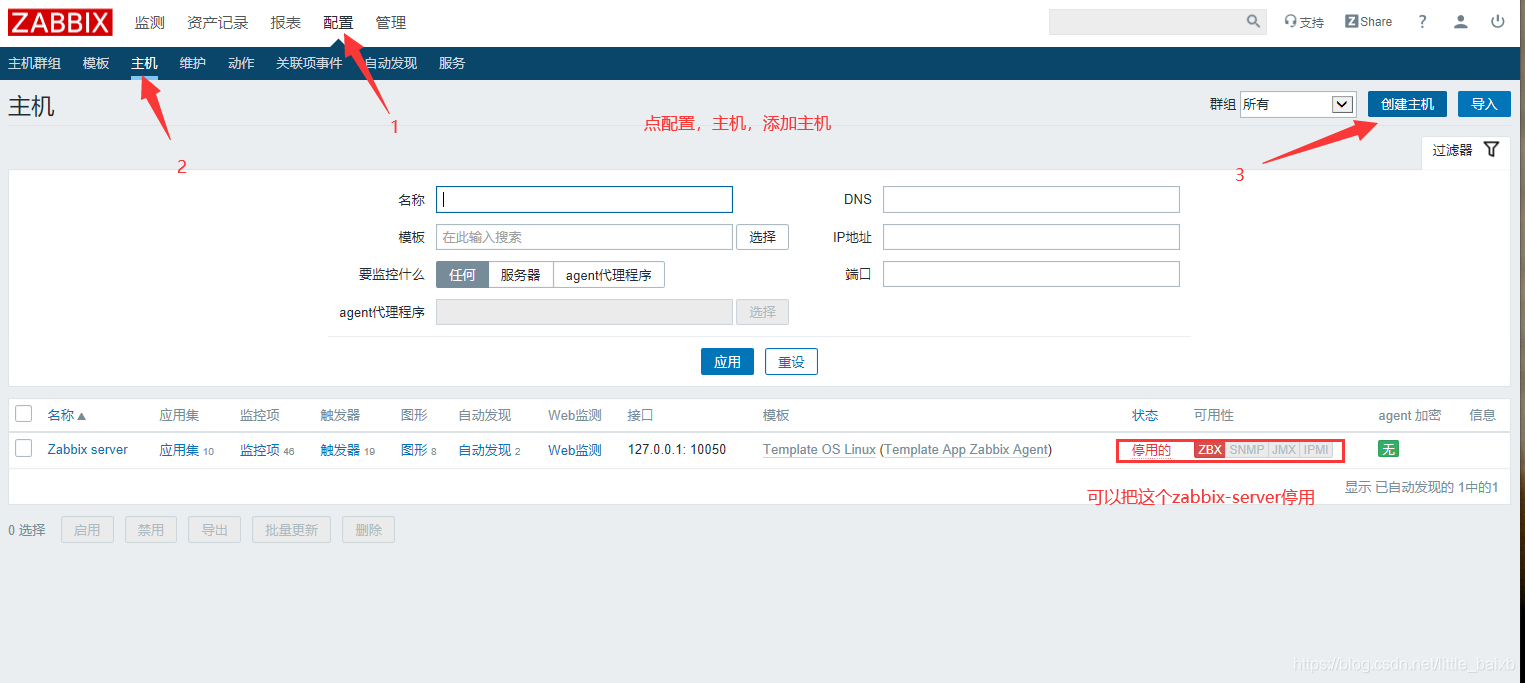Click the 重设 filter button
This screenshot has width=1525, height=683.
791,362
